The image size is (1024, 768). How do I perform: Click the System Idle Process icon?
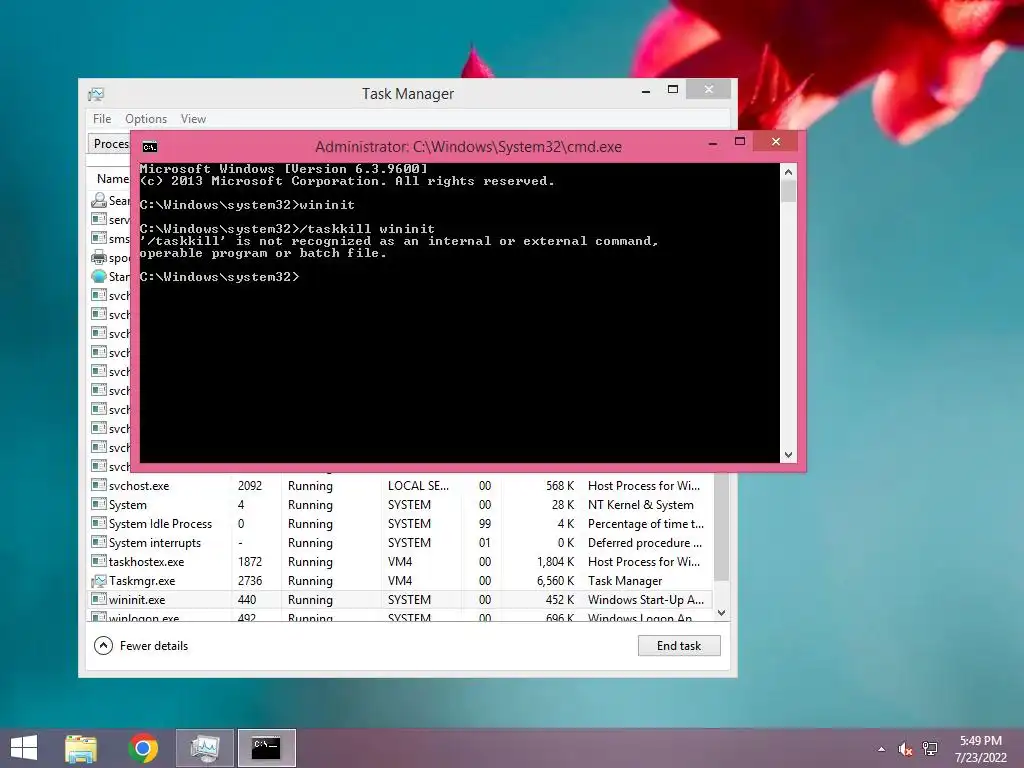point(99,524)
